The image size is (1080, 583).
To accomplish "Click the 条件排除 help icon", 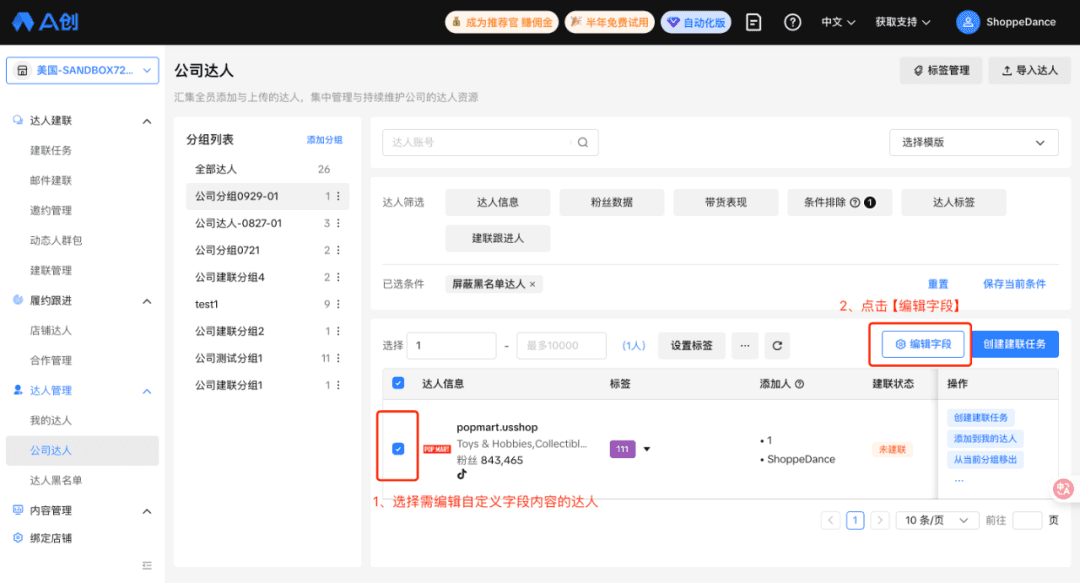I will tap(855, 203).
